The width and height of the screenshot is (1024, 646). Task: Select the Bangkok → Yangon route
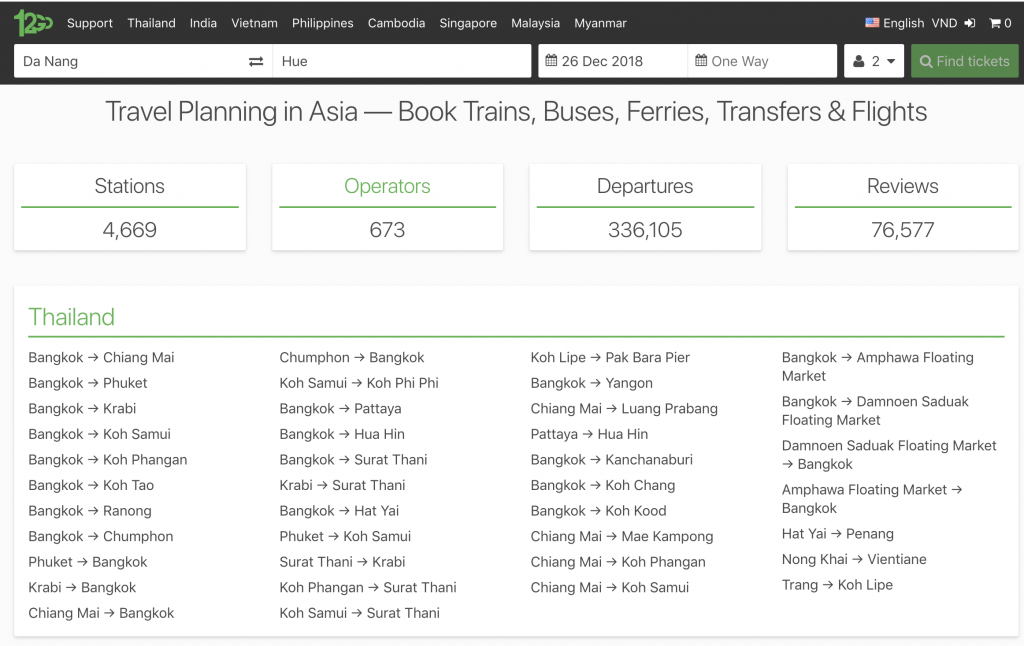coord(592,383)
